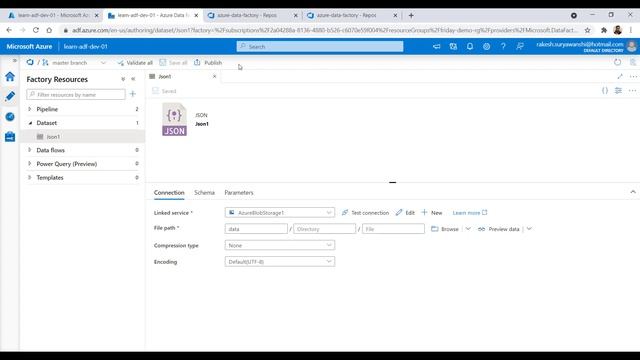640x360 pixels.
Task: Open the Preview data dropdown arrow
Action: pyautogui.click(x=529, y=229)
